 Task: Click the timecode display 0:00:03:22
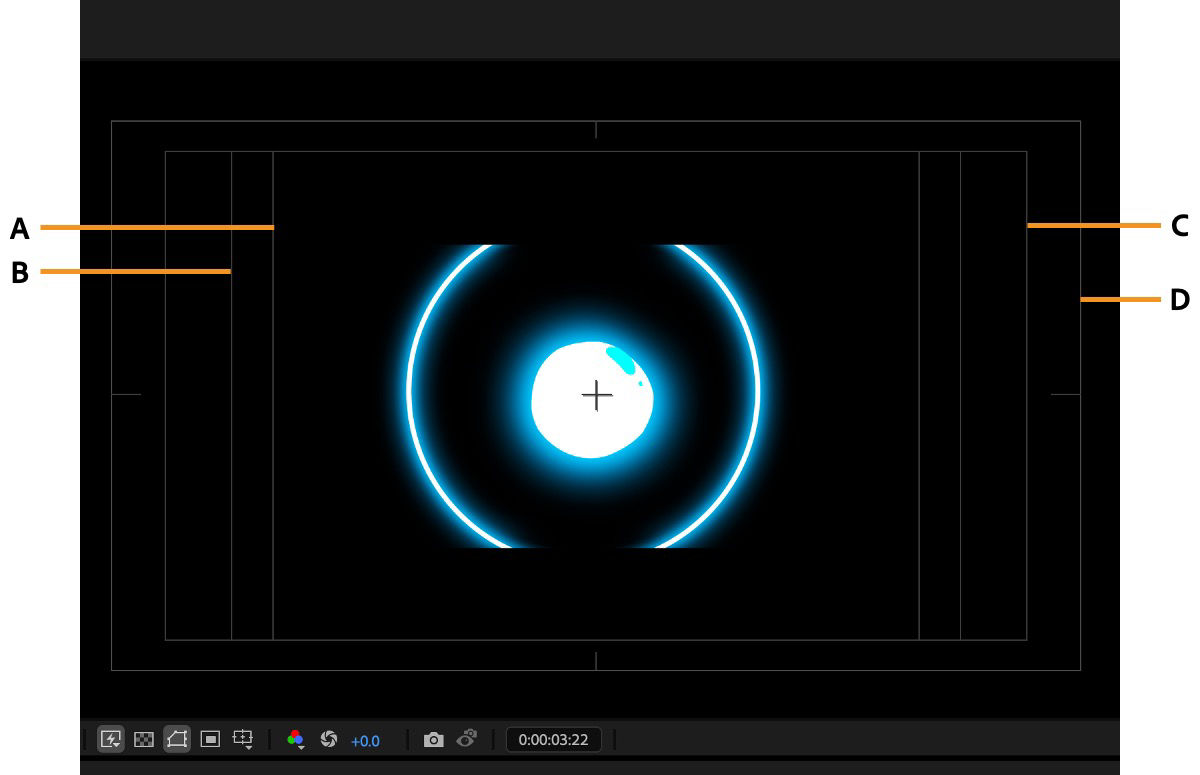click(x=554, y=740)
